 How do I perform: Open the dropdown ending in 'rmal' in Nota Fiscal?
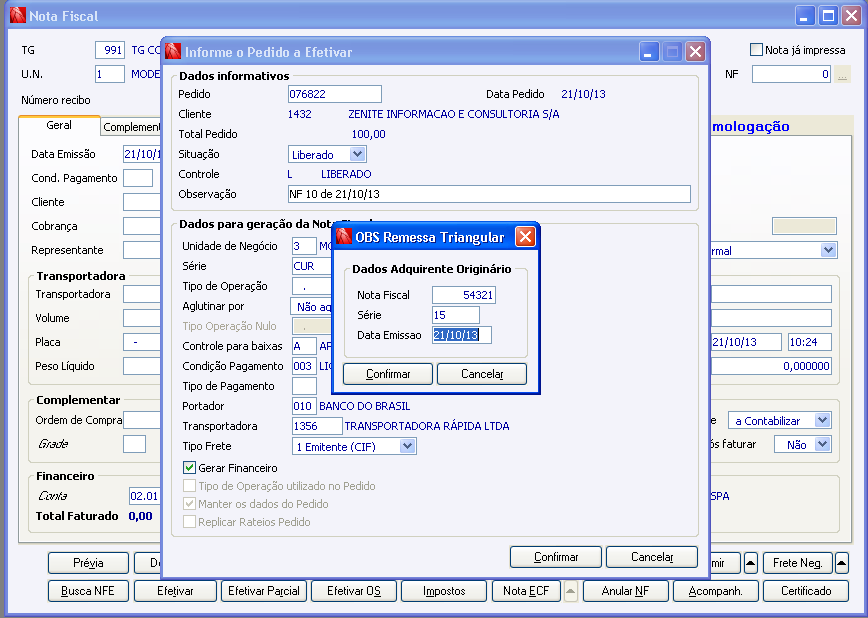(x=828, y=250)
